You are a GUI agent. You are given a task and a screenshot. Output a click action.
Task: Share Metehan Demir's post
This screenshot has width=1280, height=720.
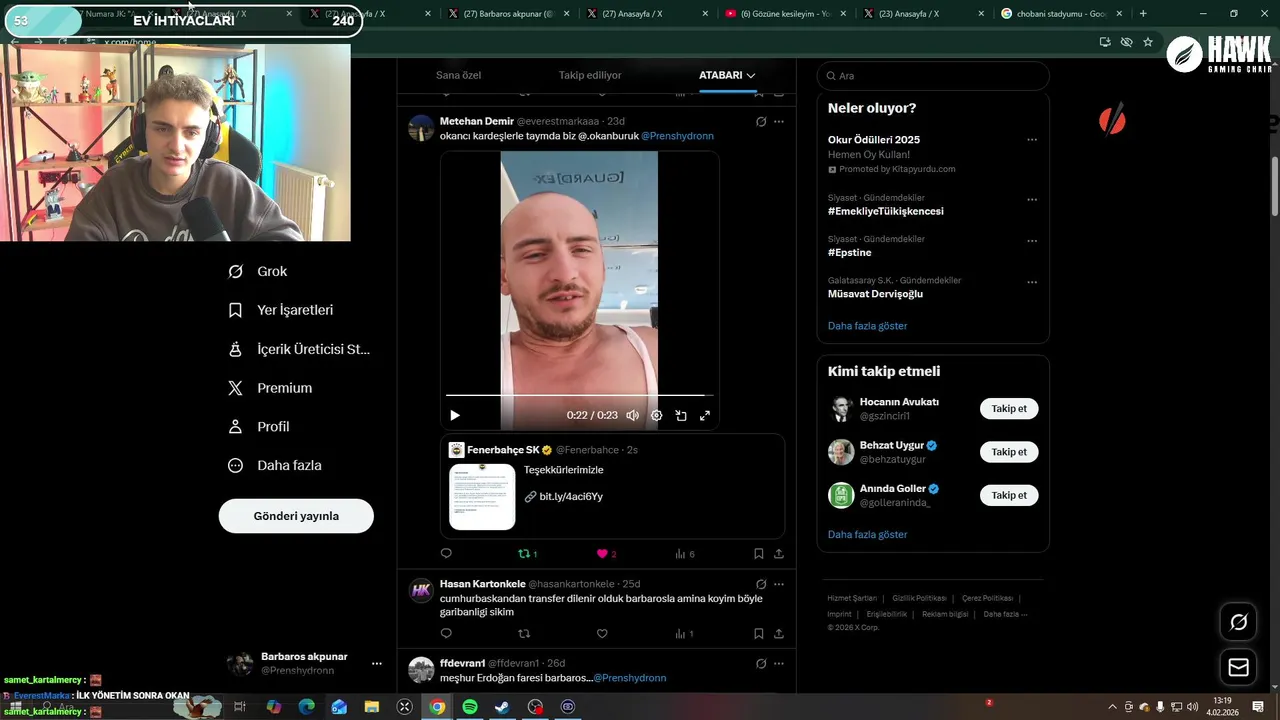[x=779, y=553]
